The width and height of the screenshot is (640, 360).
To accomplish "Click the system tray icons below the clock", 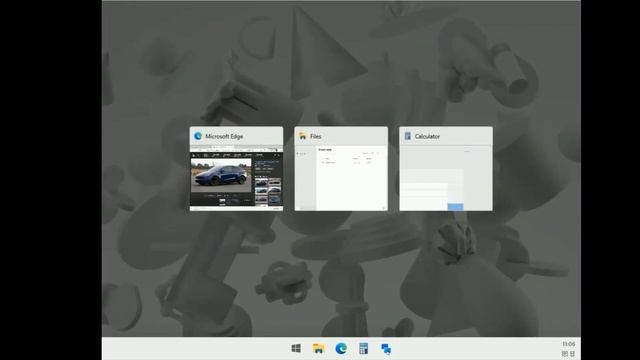I will pos(569,353).
